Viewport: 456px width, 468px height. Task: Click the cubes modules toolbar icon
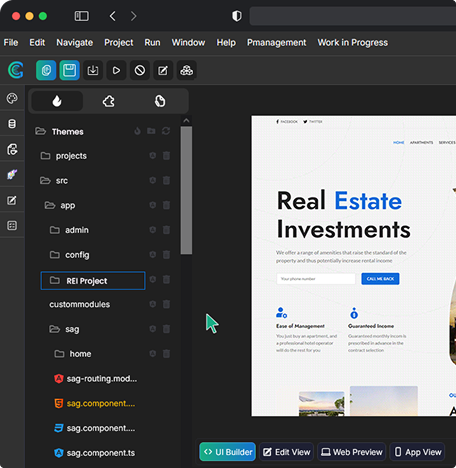tap(186, 70)
